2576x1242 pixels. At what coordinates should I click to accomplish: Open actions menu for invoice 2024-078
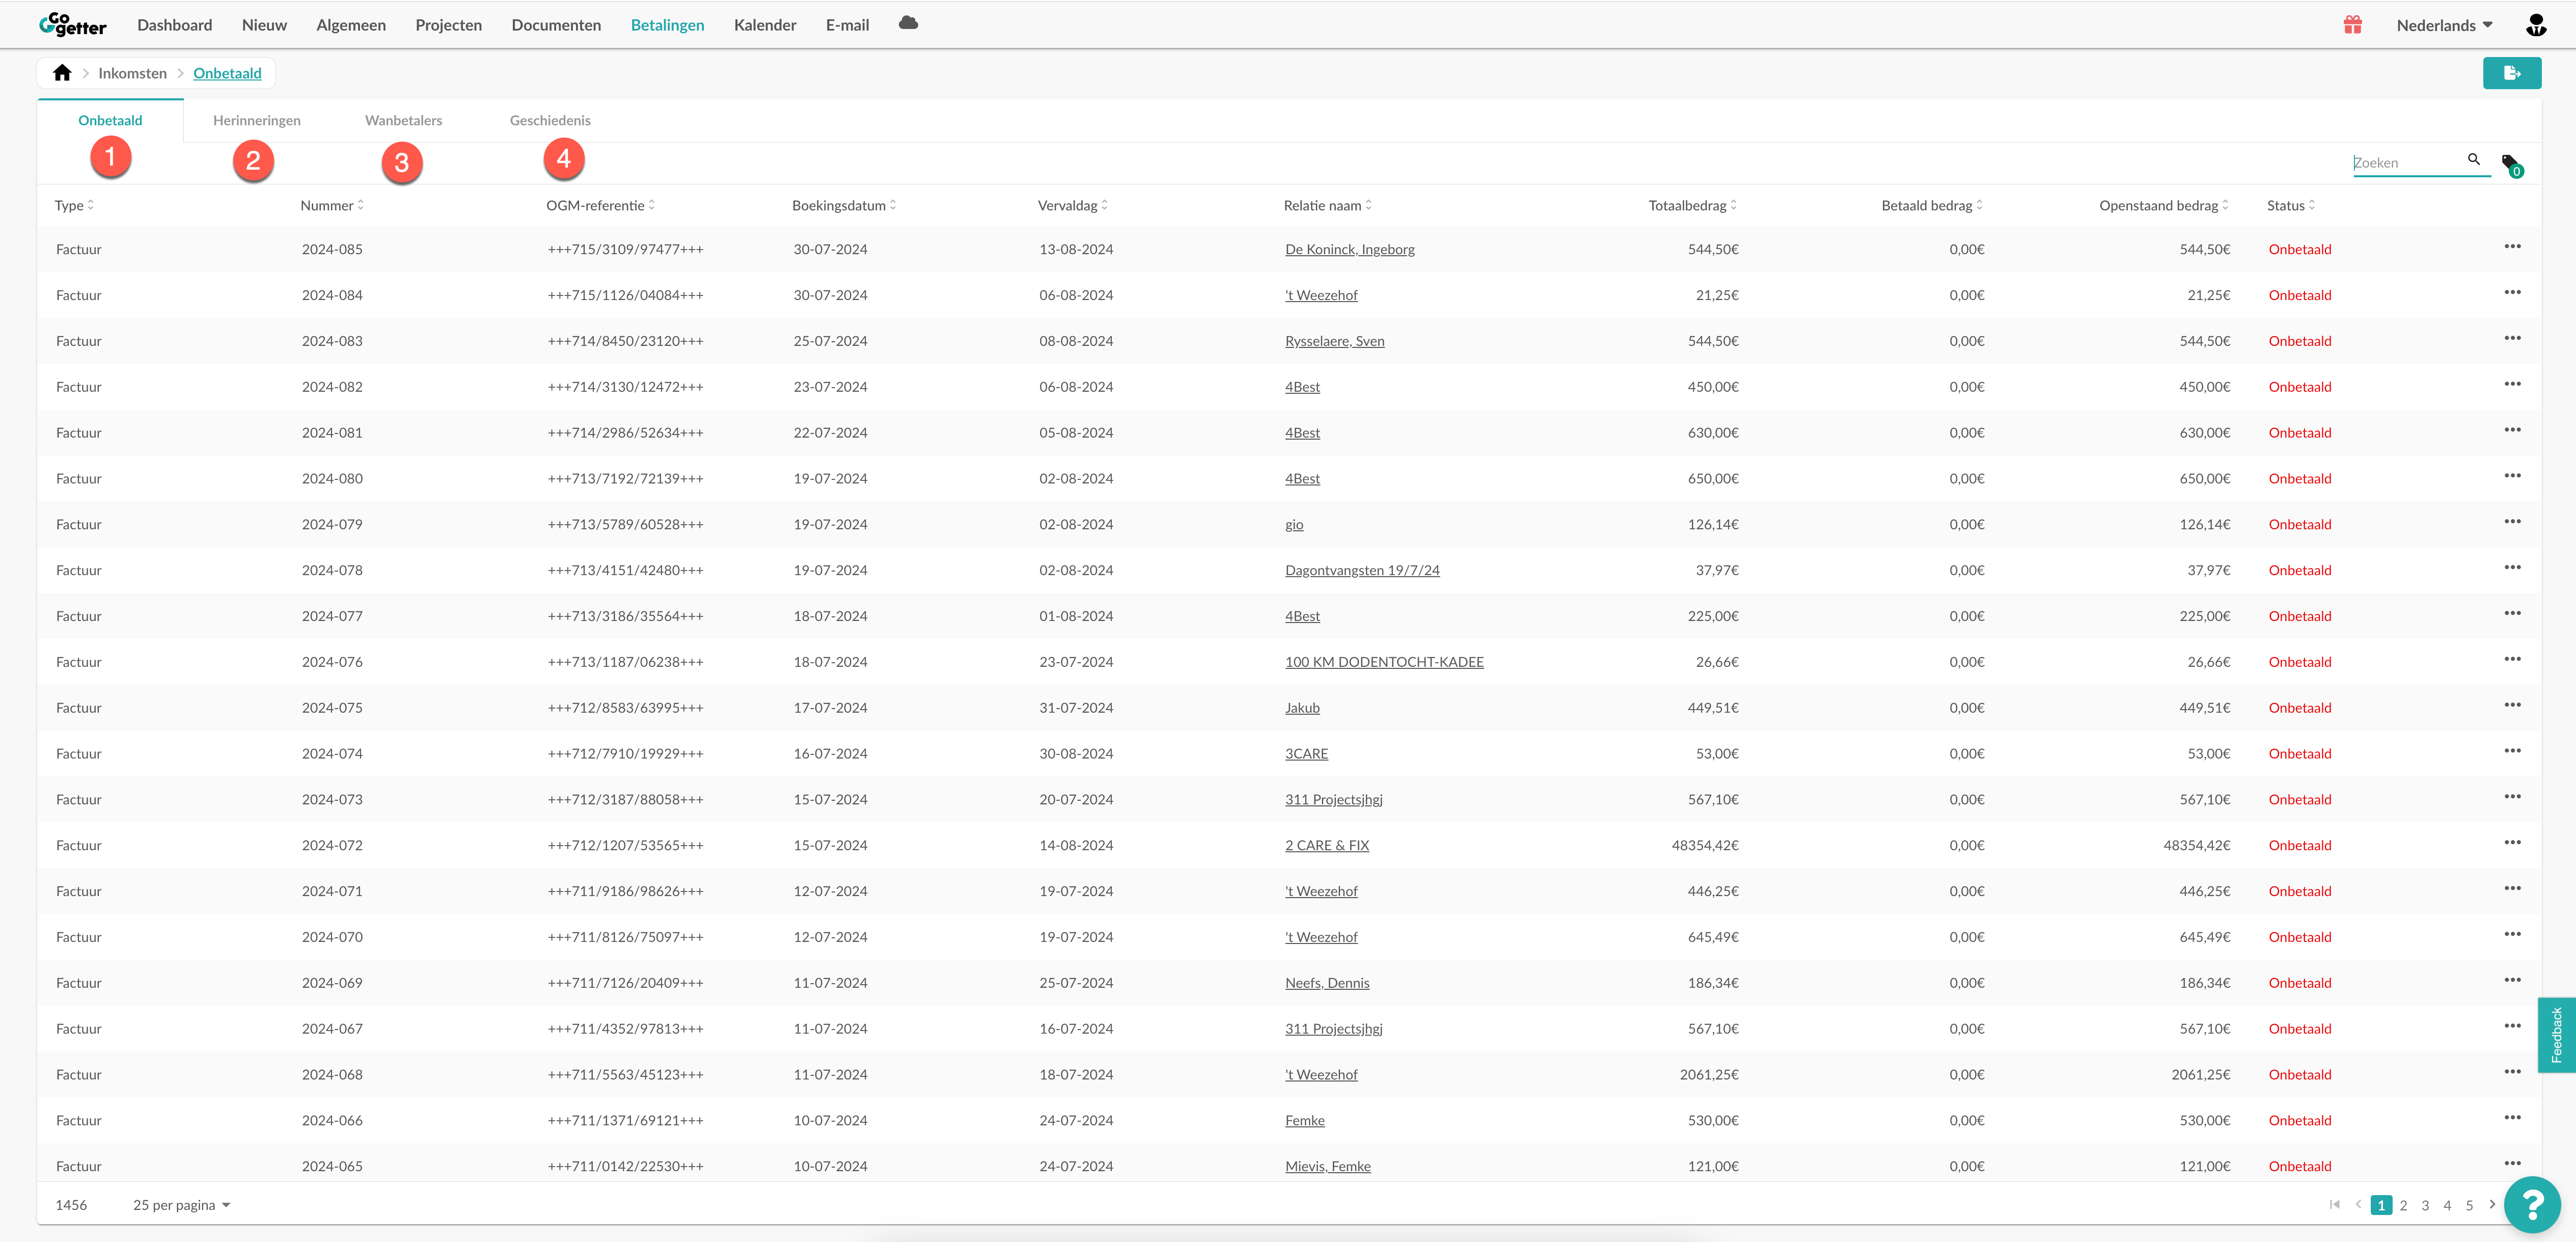pyautogui.click(x=2512, y=568)
